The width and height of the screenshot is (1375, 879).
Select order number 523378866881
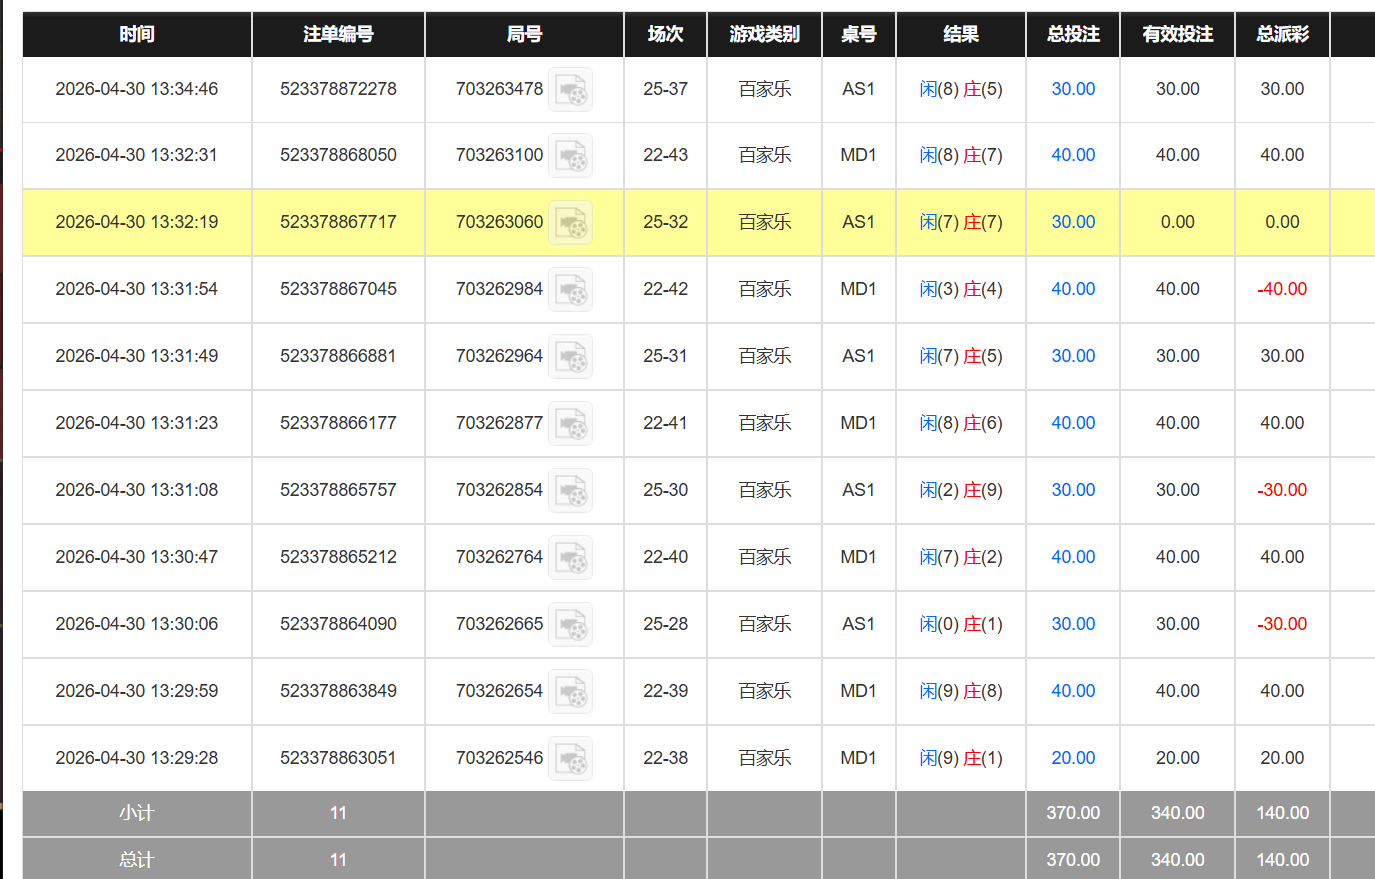[x=338, y=356]
